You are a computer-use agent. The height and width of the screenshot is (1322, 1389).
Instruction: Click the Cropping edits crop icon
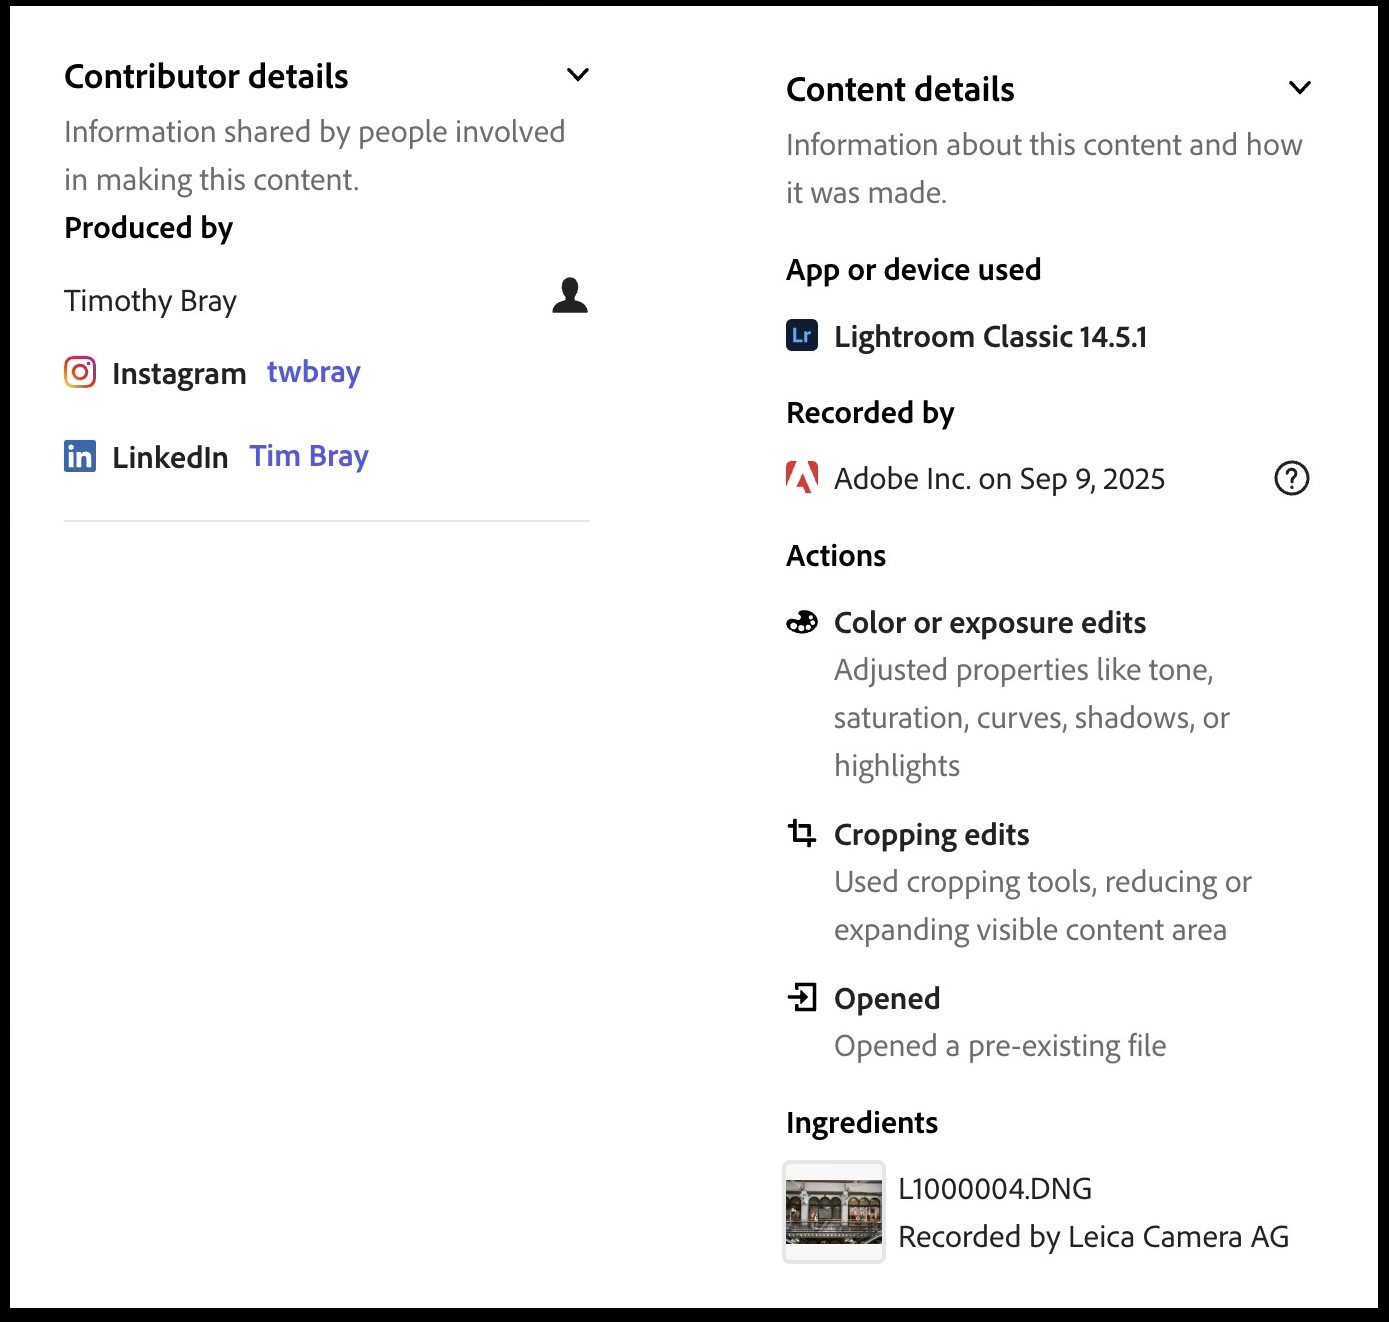click(x=802, y=833)
